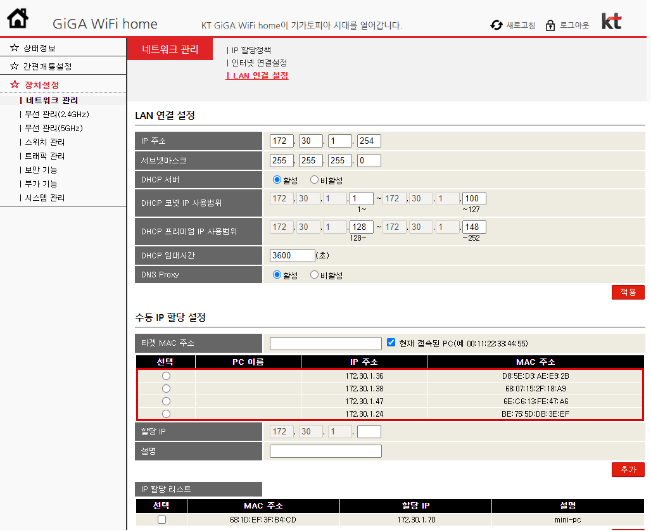Switch to the IP 할당정책 tab

(x=251, y=49)
